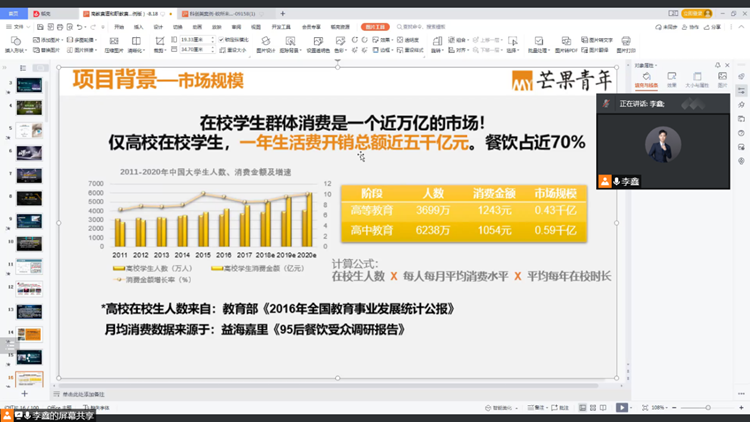Open the Size & Properties tab in pane
This screenshot has width=750, height=422.
click(697, 79)
